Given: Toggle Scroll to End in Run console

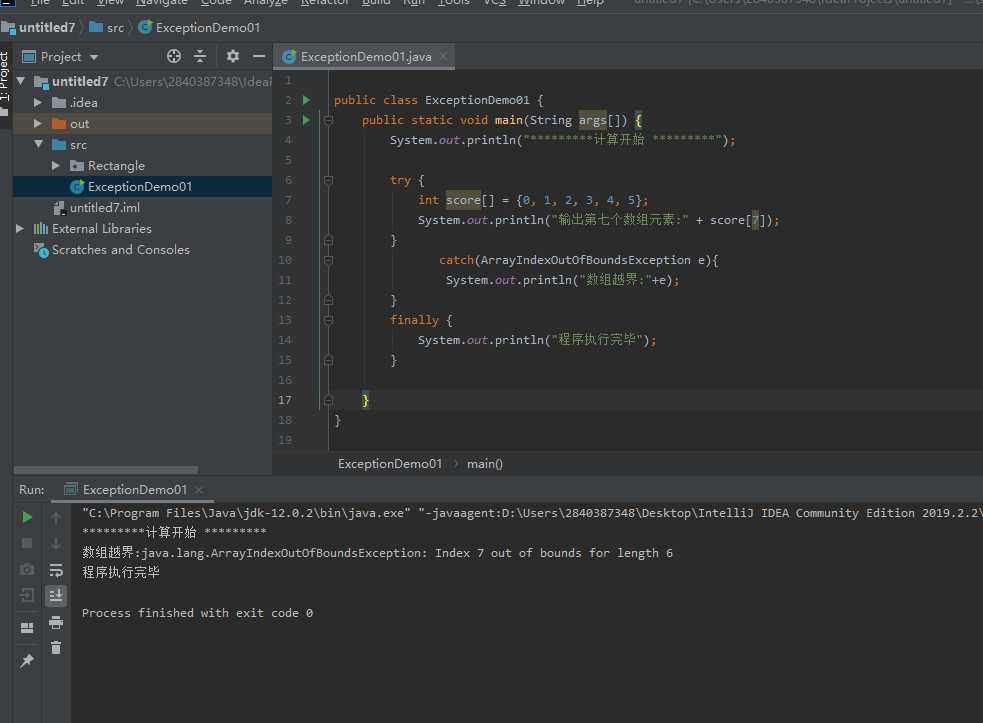Looking at the screenshot, I should click(56, 595).
